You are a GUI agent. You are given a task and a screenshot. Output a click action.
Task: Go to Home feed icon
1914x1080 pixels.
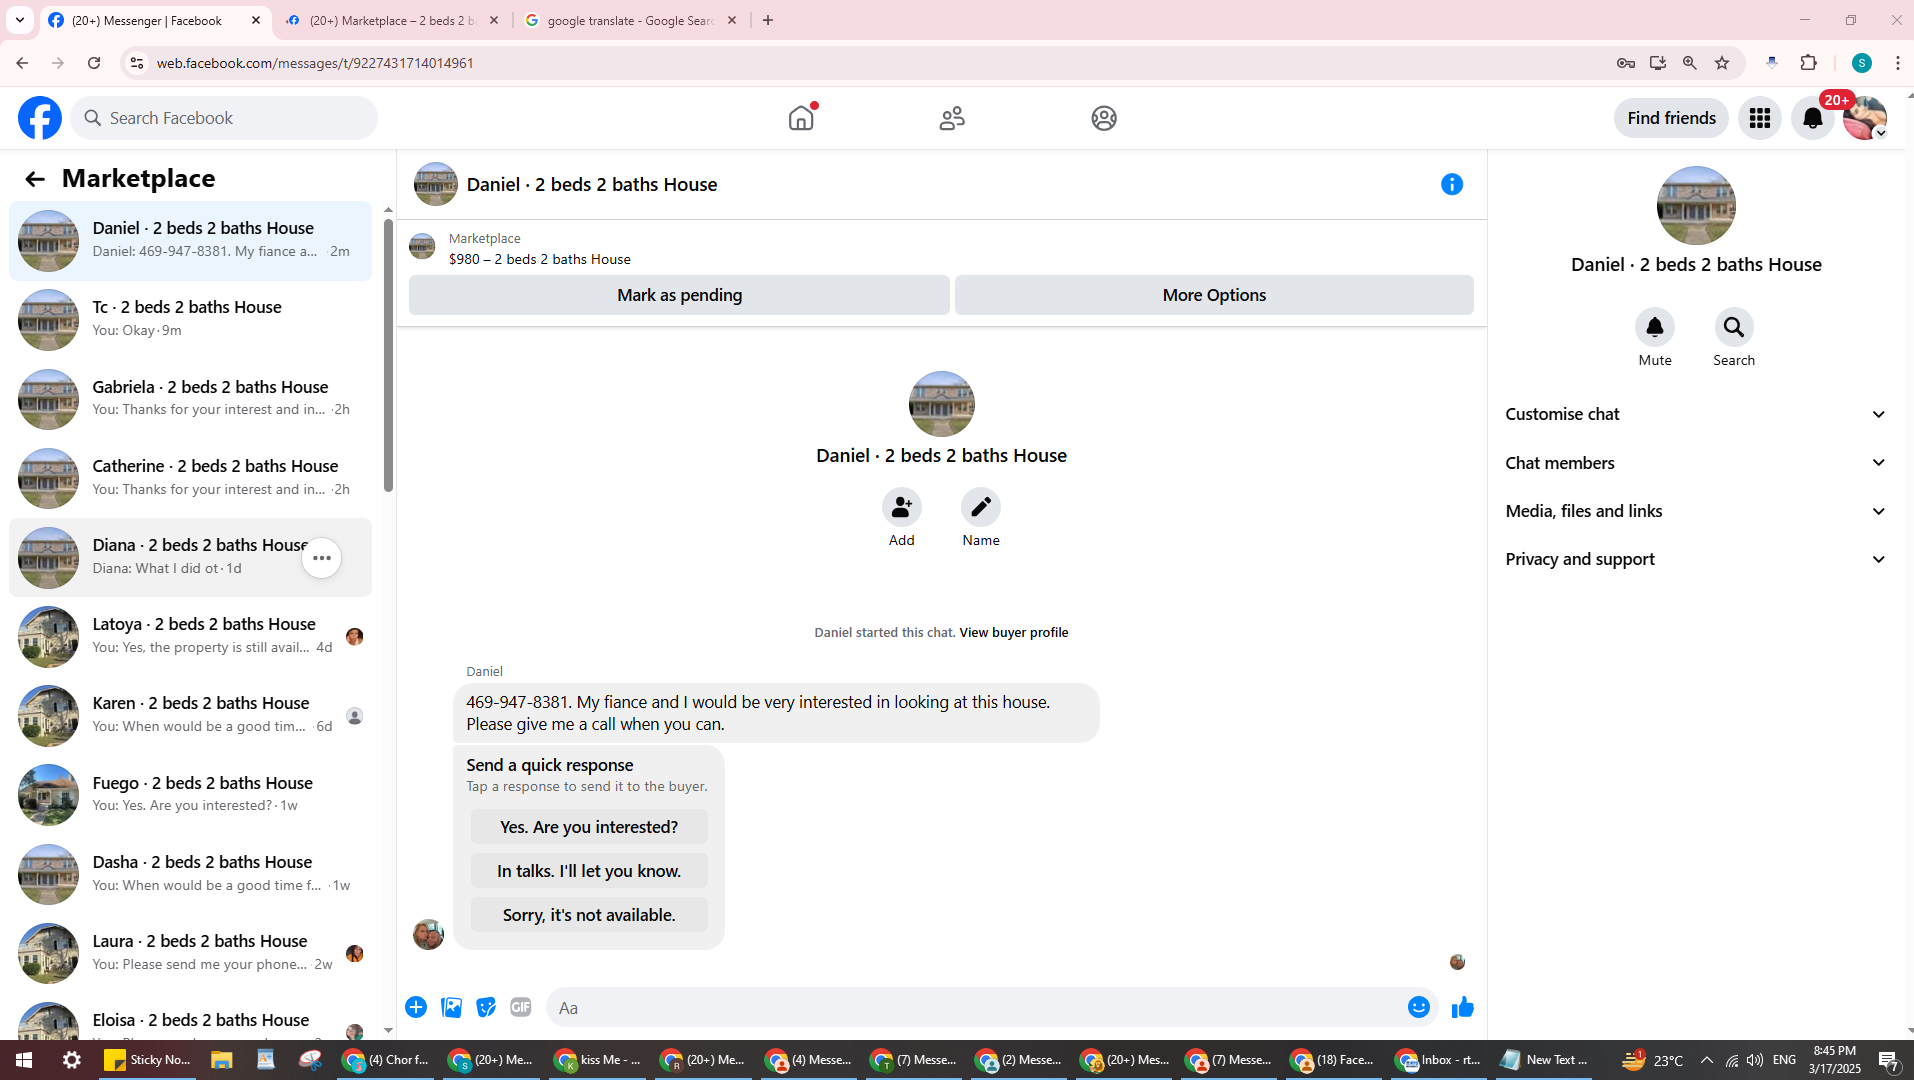coord(801,118)
